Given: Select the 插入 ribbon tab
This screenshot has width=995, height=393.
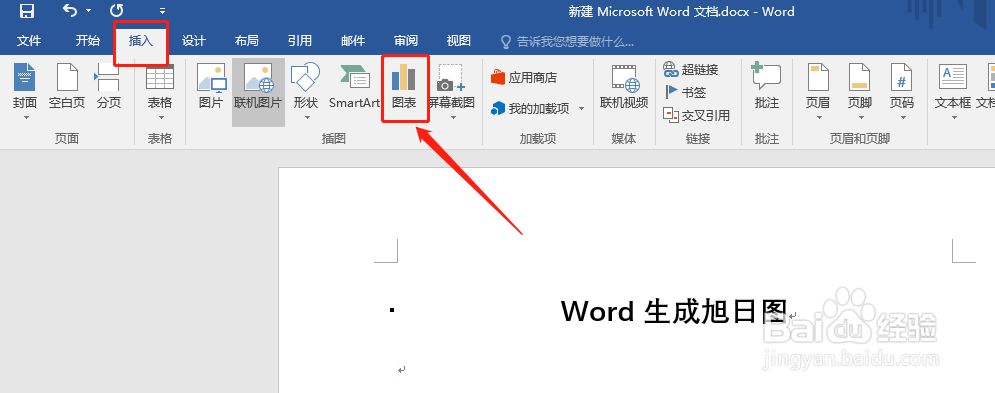Looking at the screenshot, I should [x=141, y=41].
